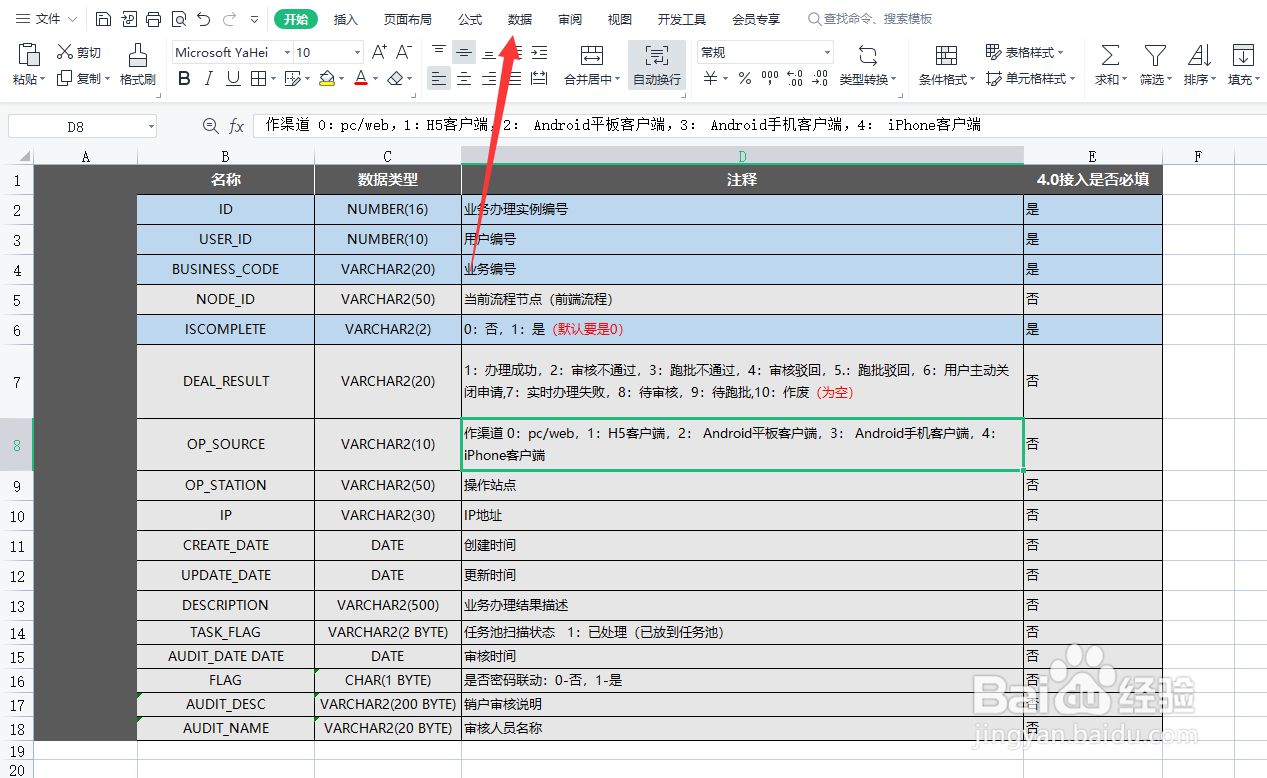Expand the 文件 menu arrow
Viewport: 1267px width, 778px height.
72,19
